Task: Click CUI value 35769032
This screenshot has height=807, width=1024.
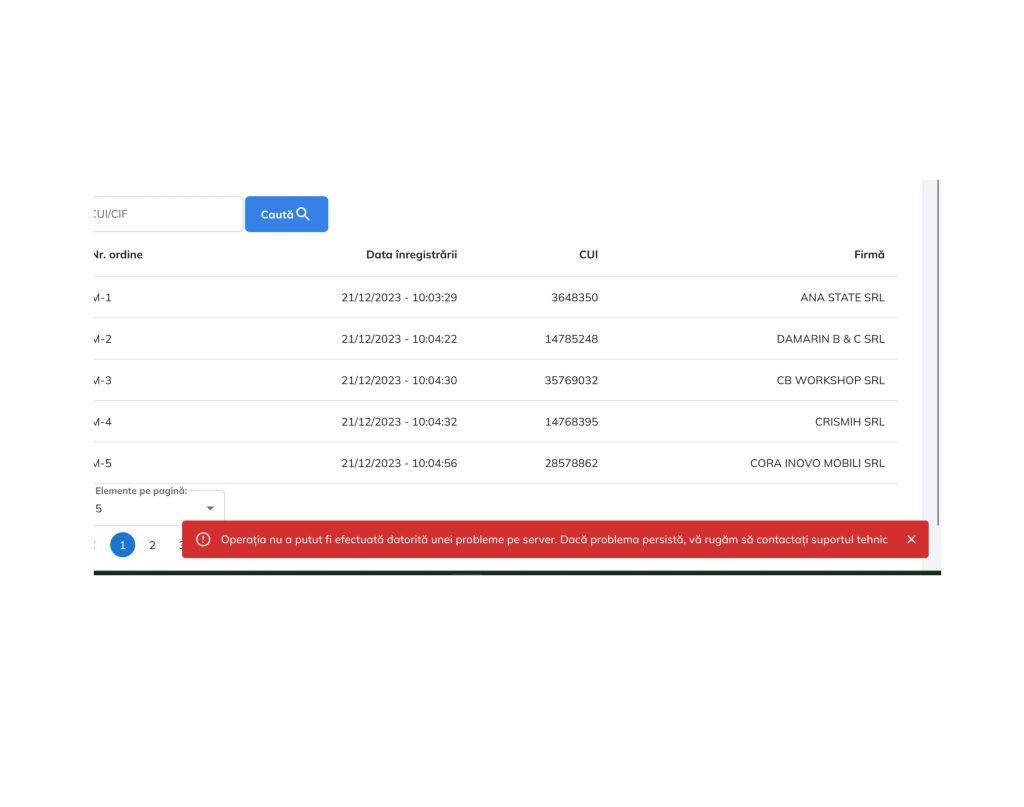Action: point(571,381)
